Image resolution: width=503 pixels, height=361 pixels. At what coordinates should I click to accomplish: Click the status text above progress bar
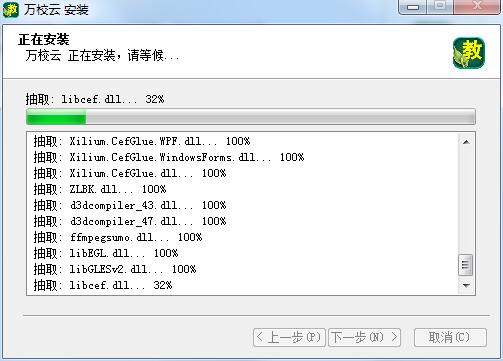pyautogui.click(x=95, y=99)
